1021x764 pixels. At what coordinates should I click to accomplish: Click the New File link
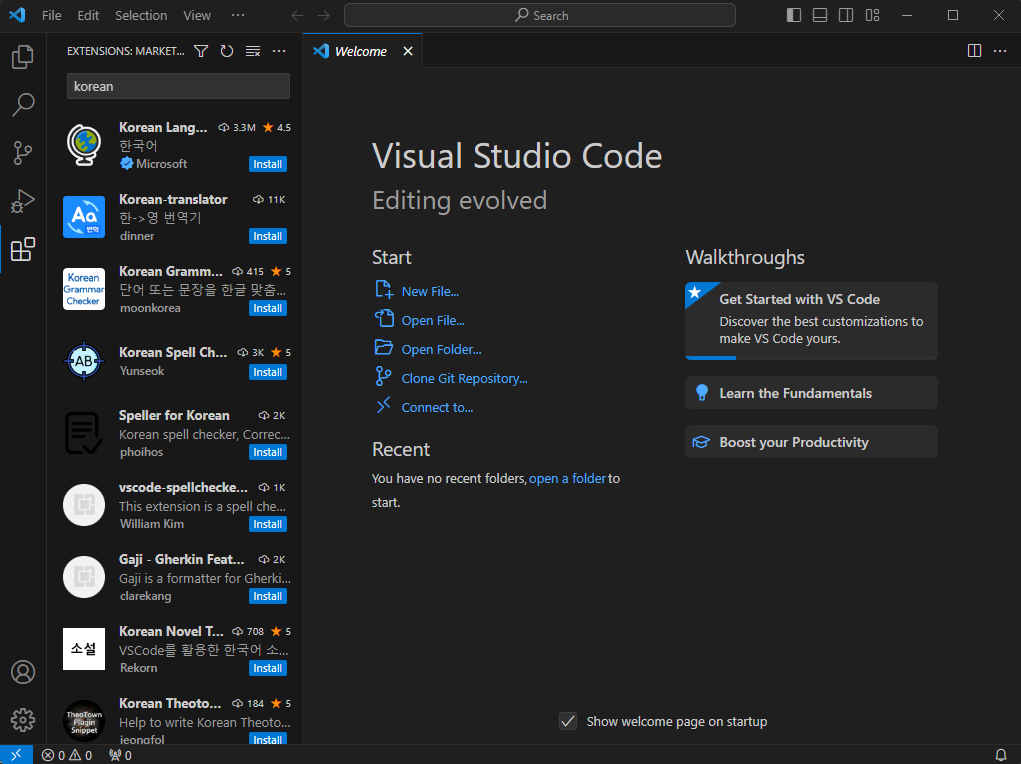pos(430,291)
